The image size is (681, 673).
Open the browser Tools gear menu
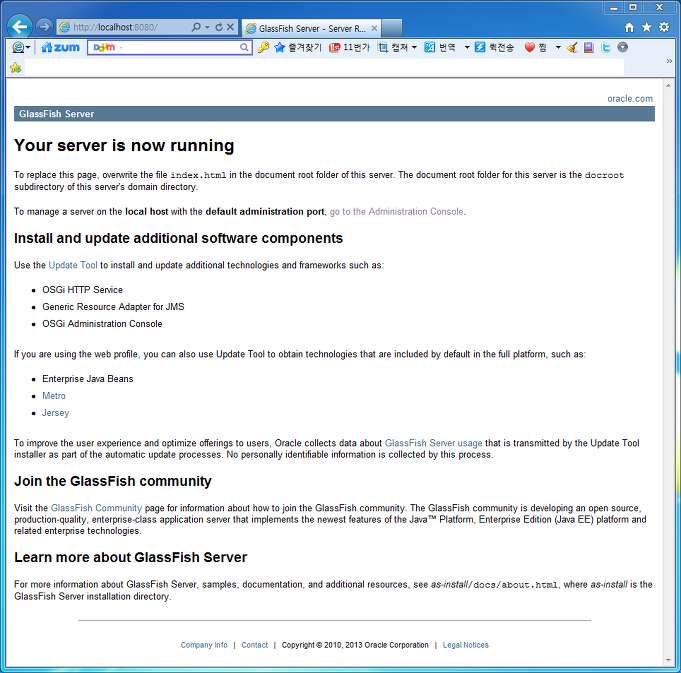(664, 27)
